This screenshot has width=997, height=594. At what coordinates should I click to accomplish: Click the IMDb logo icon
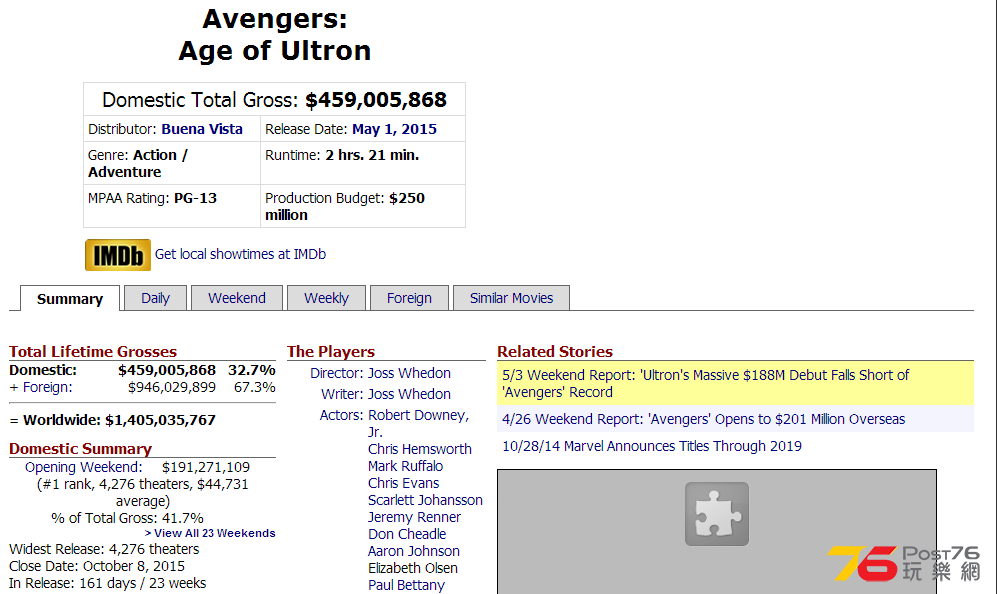point(118,254)
